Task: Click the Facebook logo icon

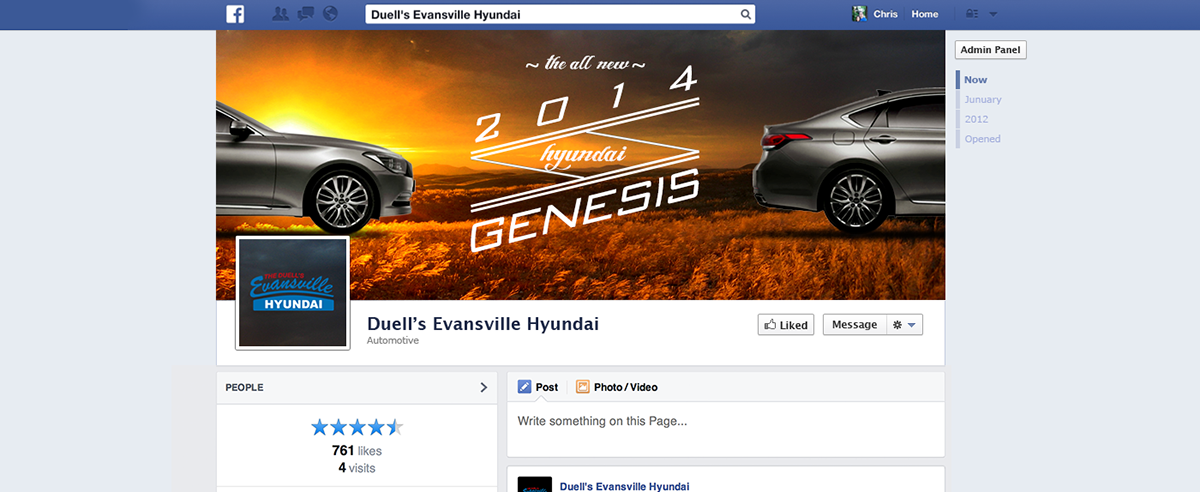Action: (x=235, y=14)
